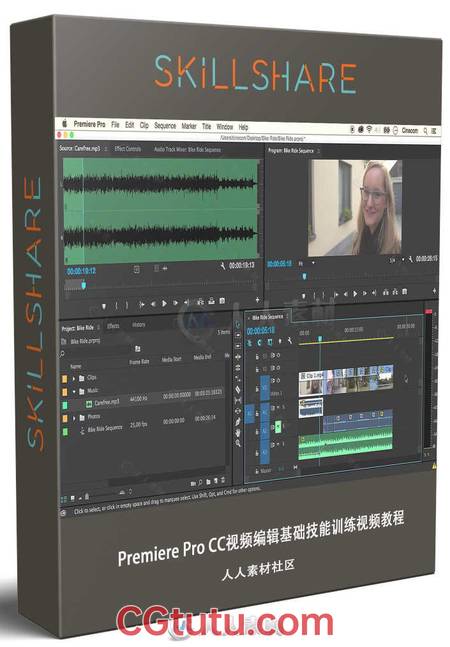This screenshot has width=450, height=647.
Task: Click timeline timecode 00:00:05:18
Action: pyautogui.click(x=261, y=331)
